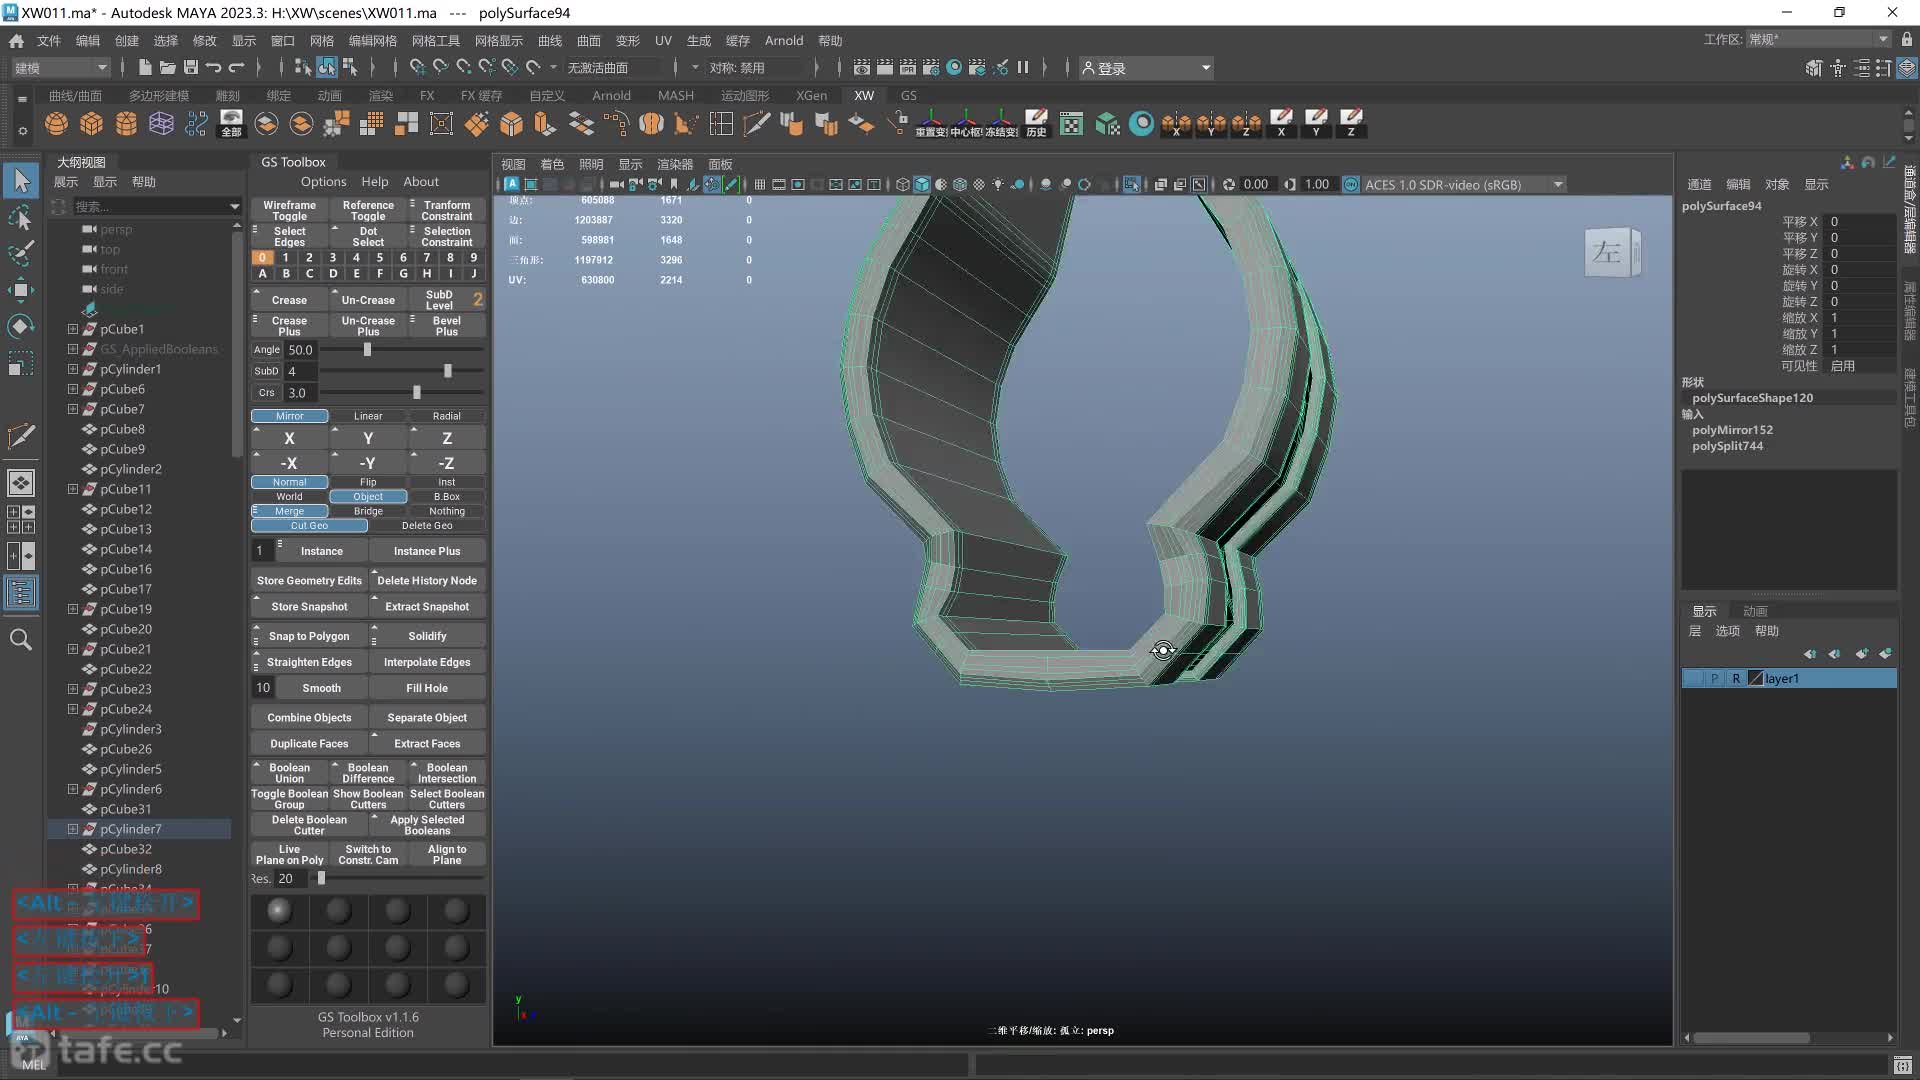Choose the Scale tool in toolbox

[21, 362]
